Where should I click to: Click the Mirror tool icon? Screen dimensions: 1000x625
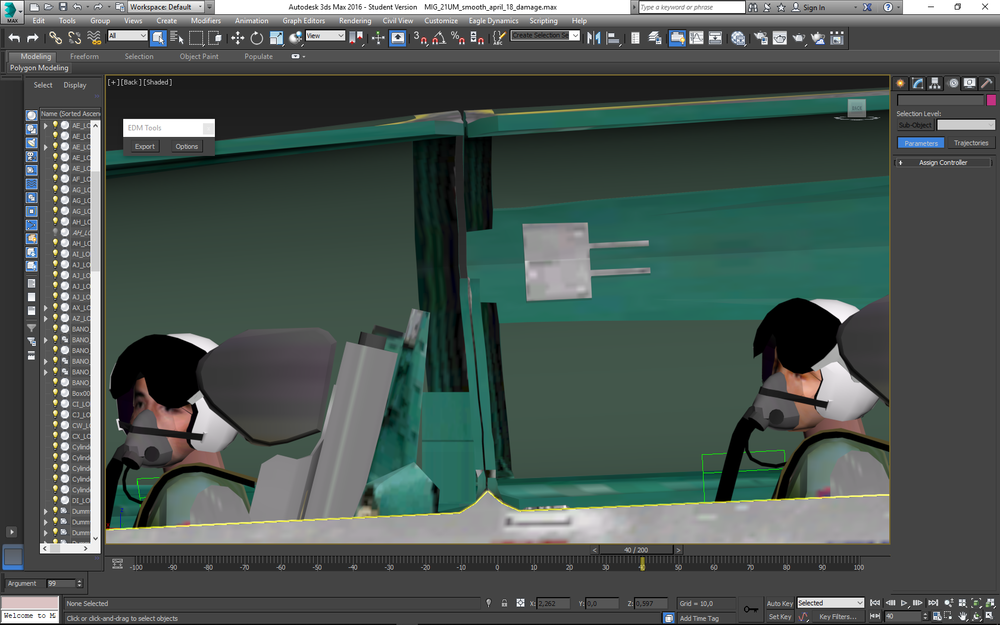pyautogui.click(x=593, y=38)
